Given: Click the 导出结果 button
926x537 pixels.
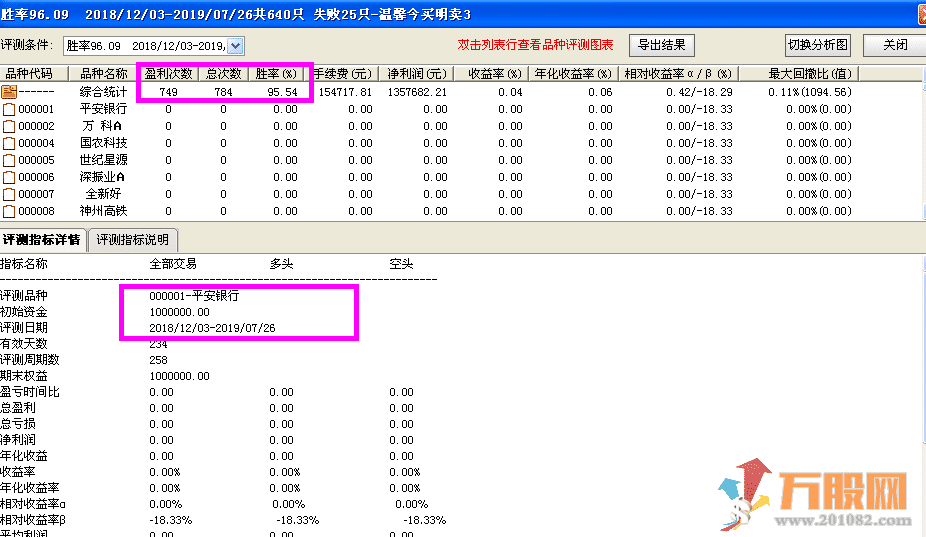Looking at the screenshot, I should tap(661, 45).
